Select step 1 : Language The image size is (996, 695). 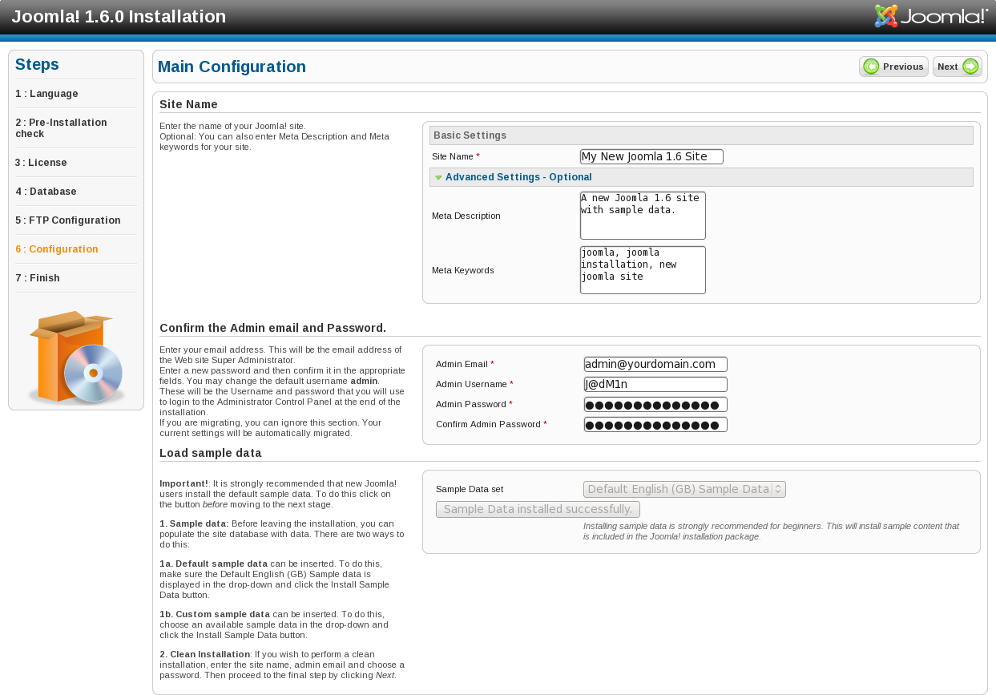46,93
